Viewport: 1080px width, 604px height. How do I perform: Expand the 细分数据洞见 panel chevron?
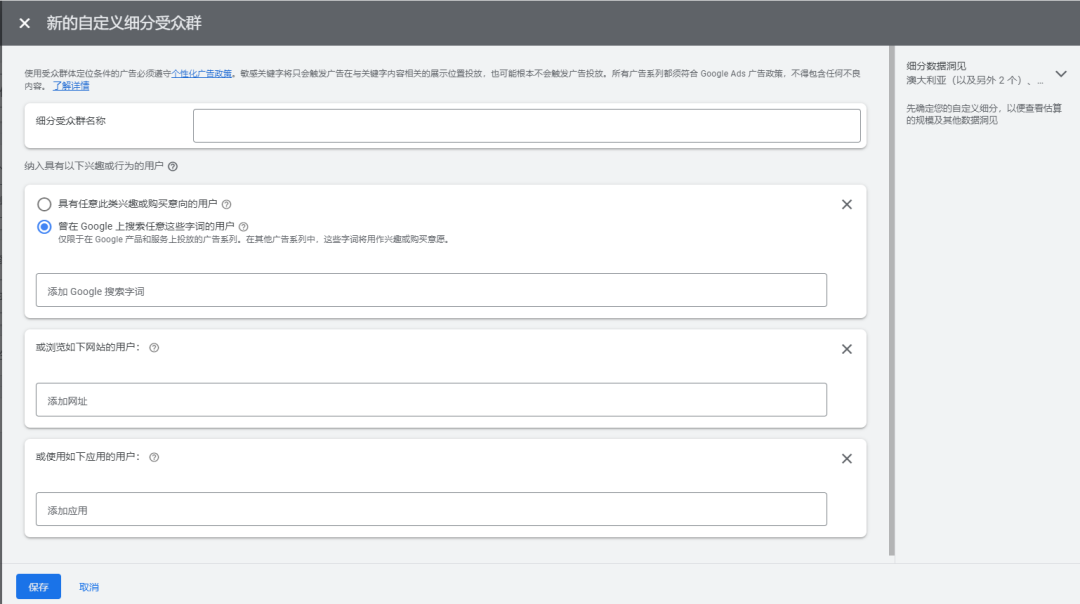click(1061, 74)
